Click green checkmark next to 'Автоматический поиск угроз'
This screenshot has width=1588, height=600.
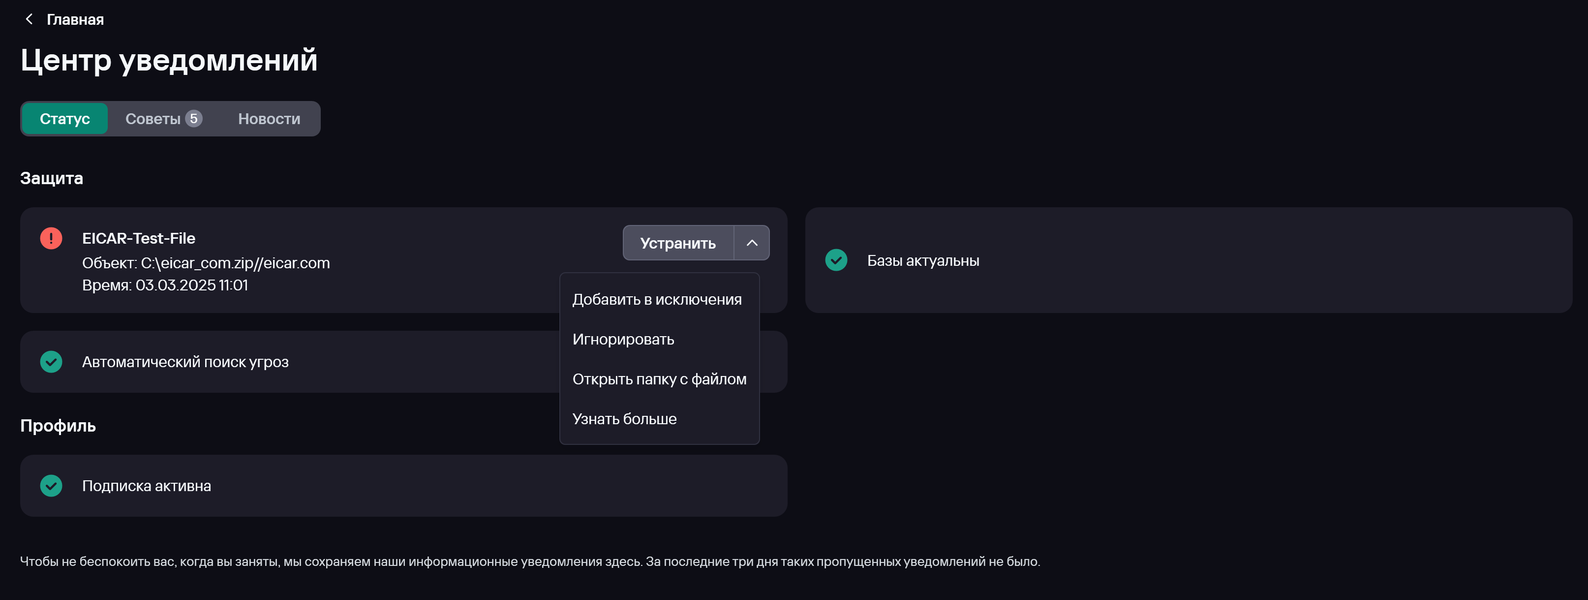click(x=51, y=362)
